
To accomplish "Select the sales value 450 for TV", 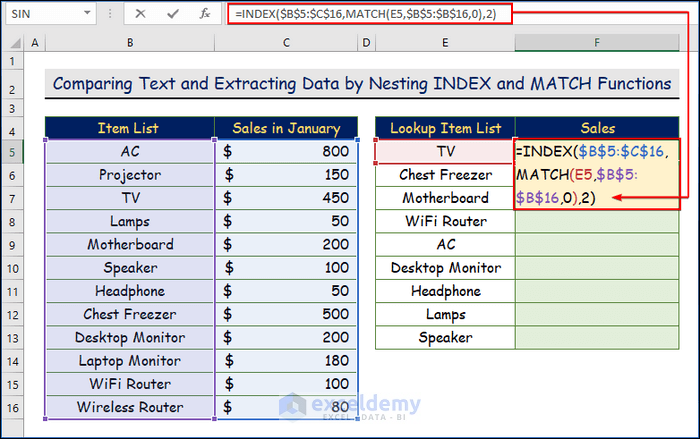I will pyautogui.click(x=286, y=198).
